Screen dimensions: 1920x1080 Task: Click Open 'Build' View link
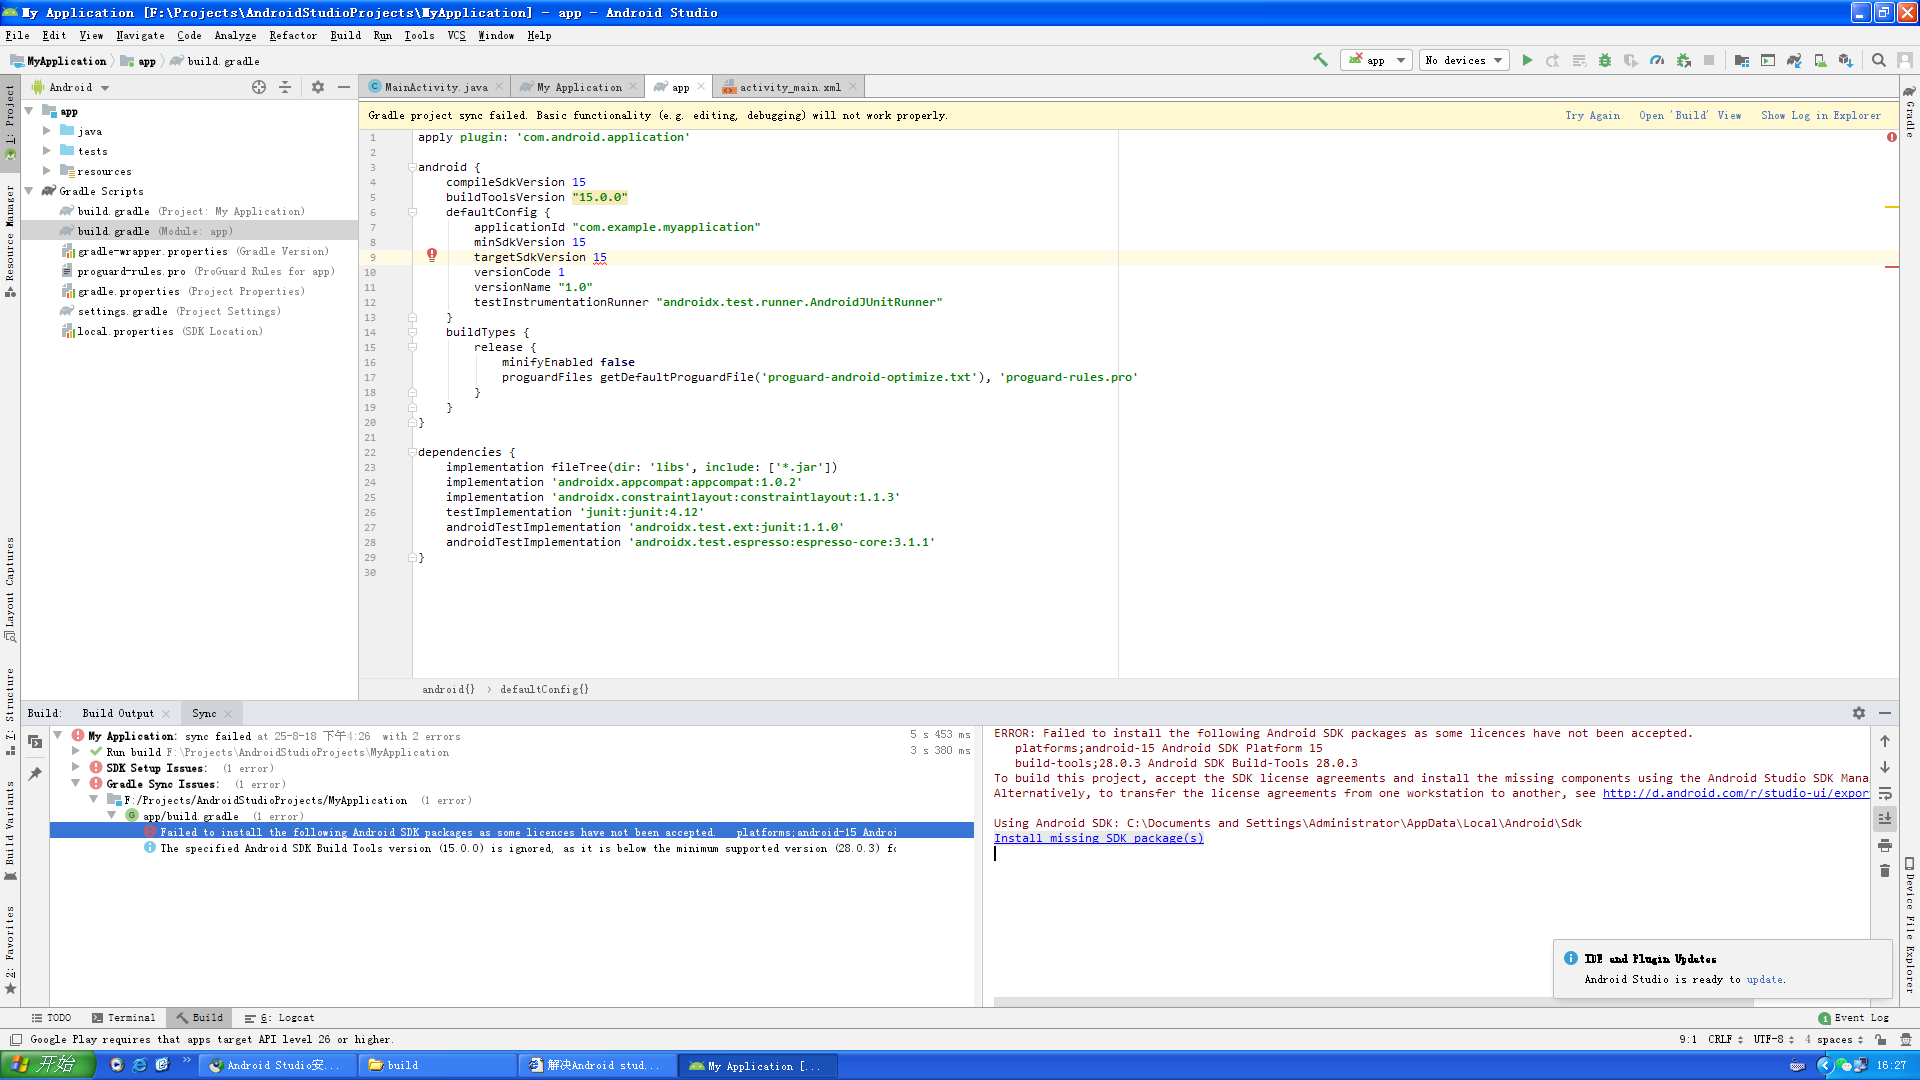click(x=1690, y=115)
